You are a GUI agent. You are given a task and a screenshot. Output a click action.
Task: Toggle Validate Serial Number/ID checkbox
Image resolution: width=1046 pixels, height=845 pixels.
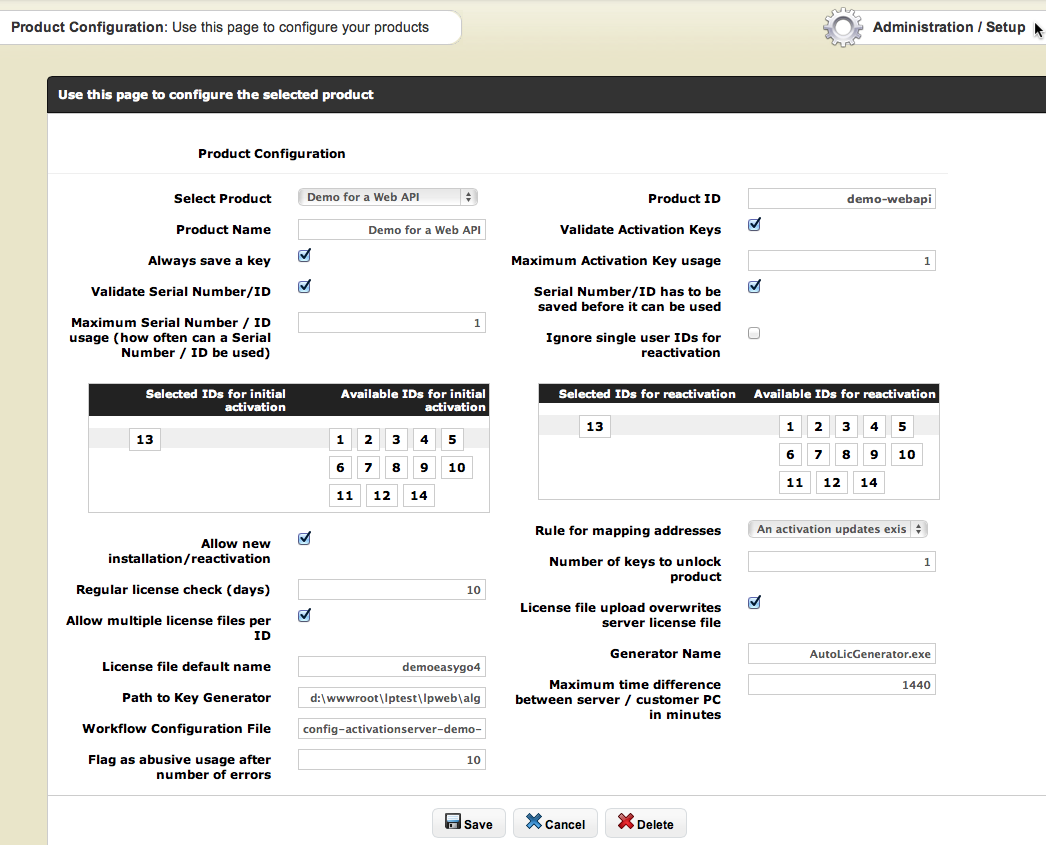304,287
